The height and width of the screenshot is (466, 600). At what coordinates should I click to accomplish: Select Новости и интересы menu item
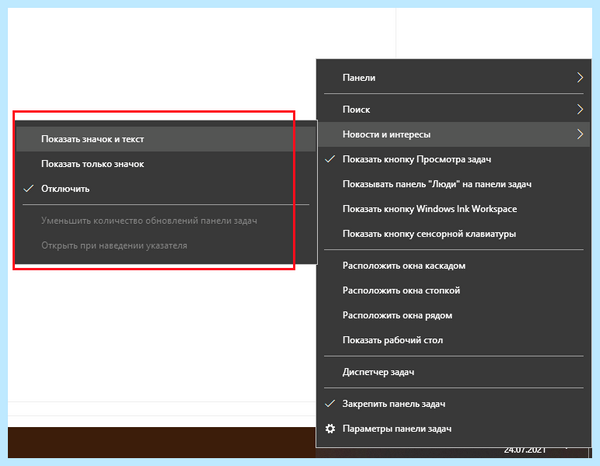click(x=454, y=134)
